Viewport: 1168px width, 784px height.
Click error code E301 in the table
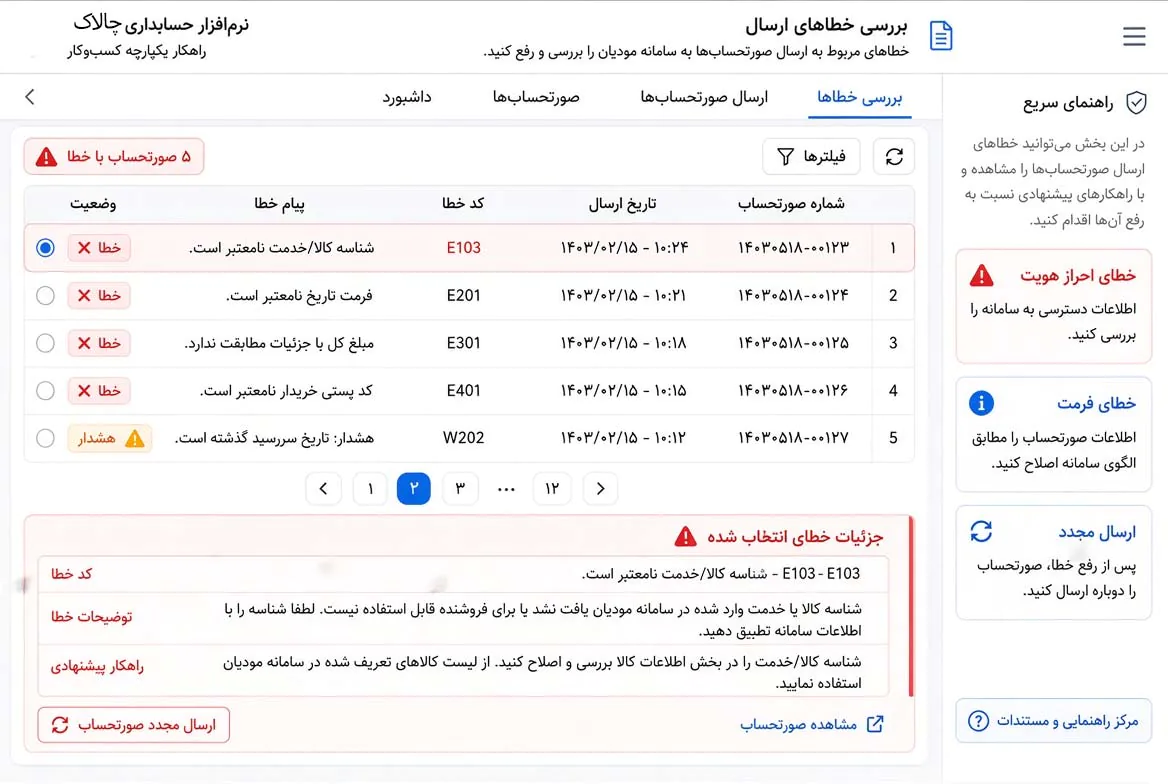(463, 343)
